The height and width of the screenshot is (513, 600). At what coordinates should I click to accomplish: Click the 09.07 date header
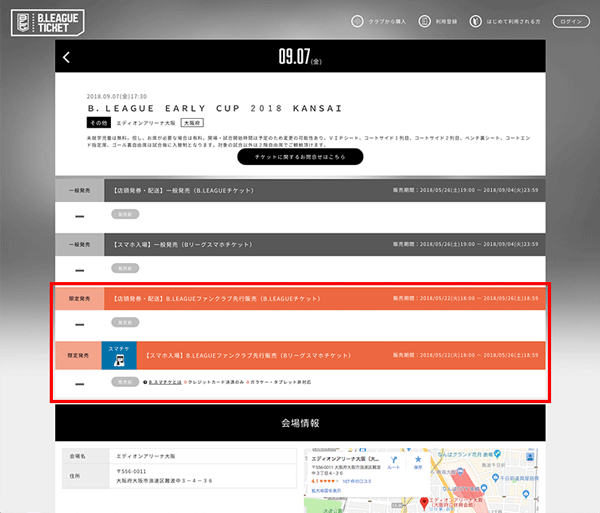(x=300, y=57)
